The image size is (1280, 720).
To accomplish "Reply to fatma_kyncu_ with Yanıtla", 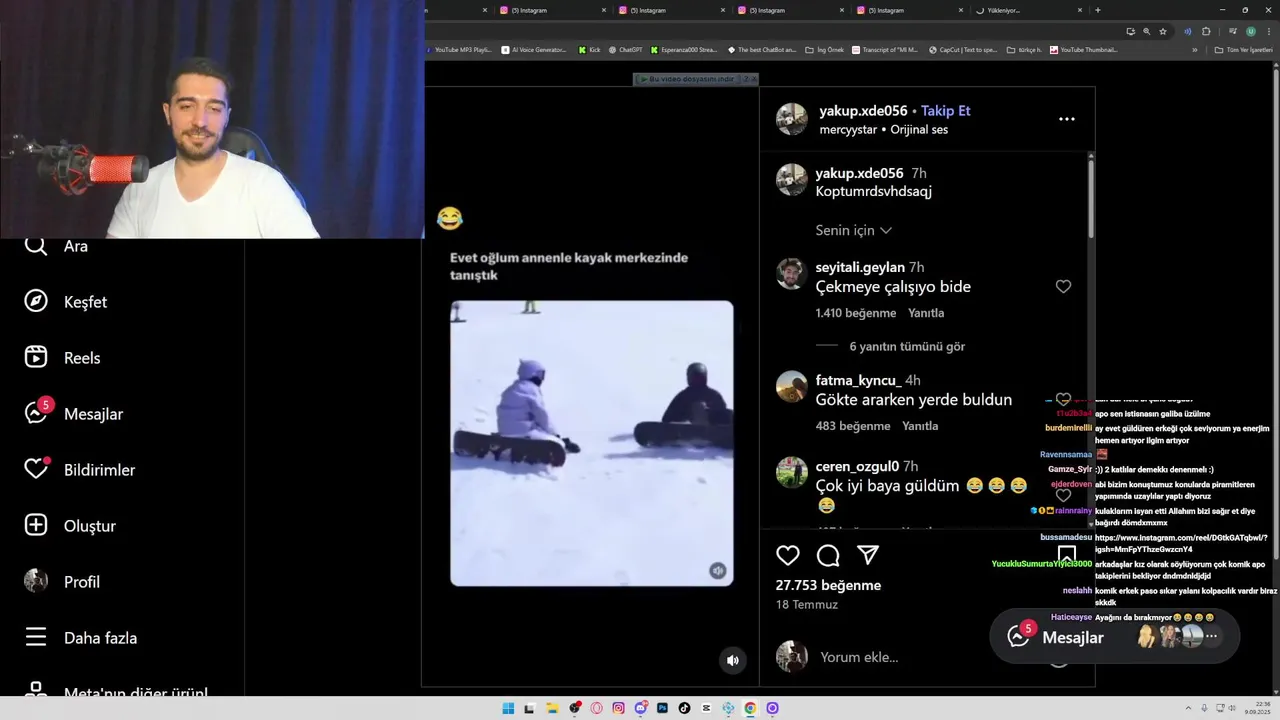I will [x=920, y=426].
